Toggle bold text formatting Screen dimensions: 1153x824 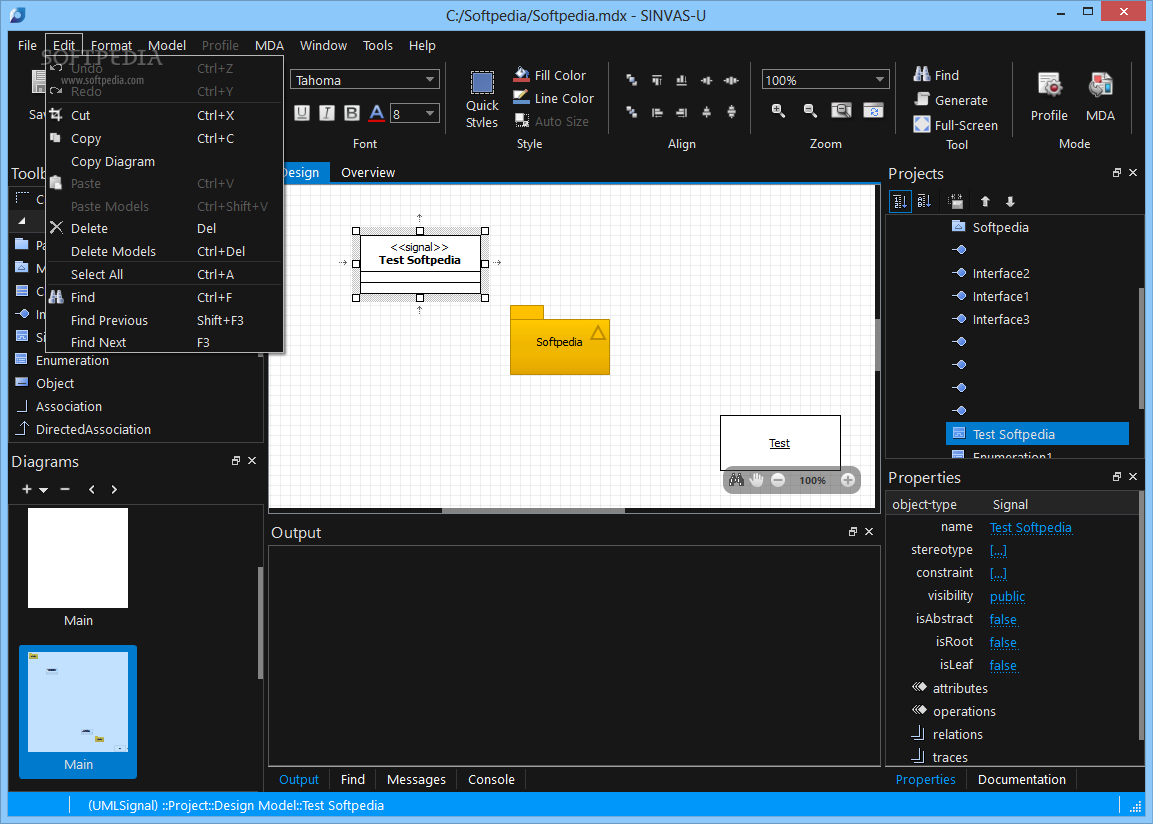click(351, 112)
